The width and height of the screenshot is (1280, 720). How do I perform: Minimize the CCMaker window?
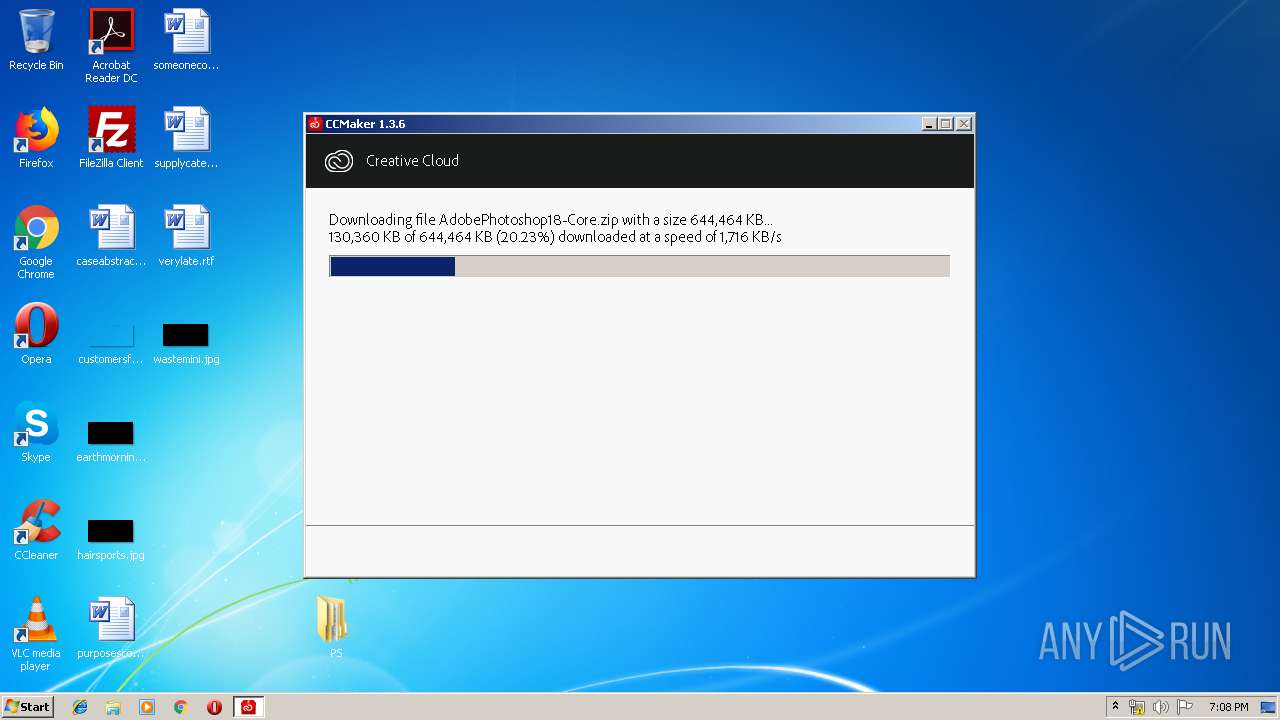point(929,124)
